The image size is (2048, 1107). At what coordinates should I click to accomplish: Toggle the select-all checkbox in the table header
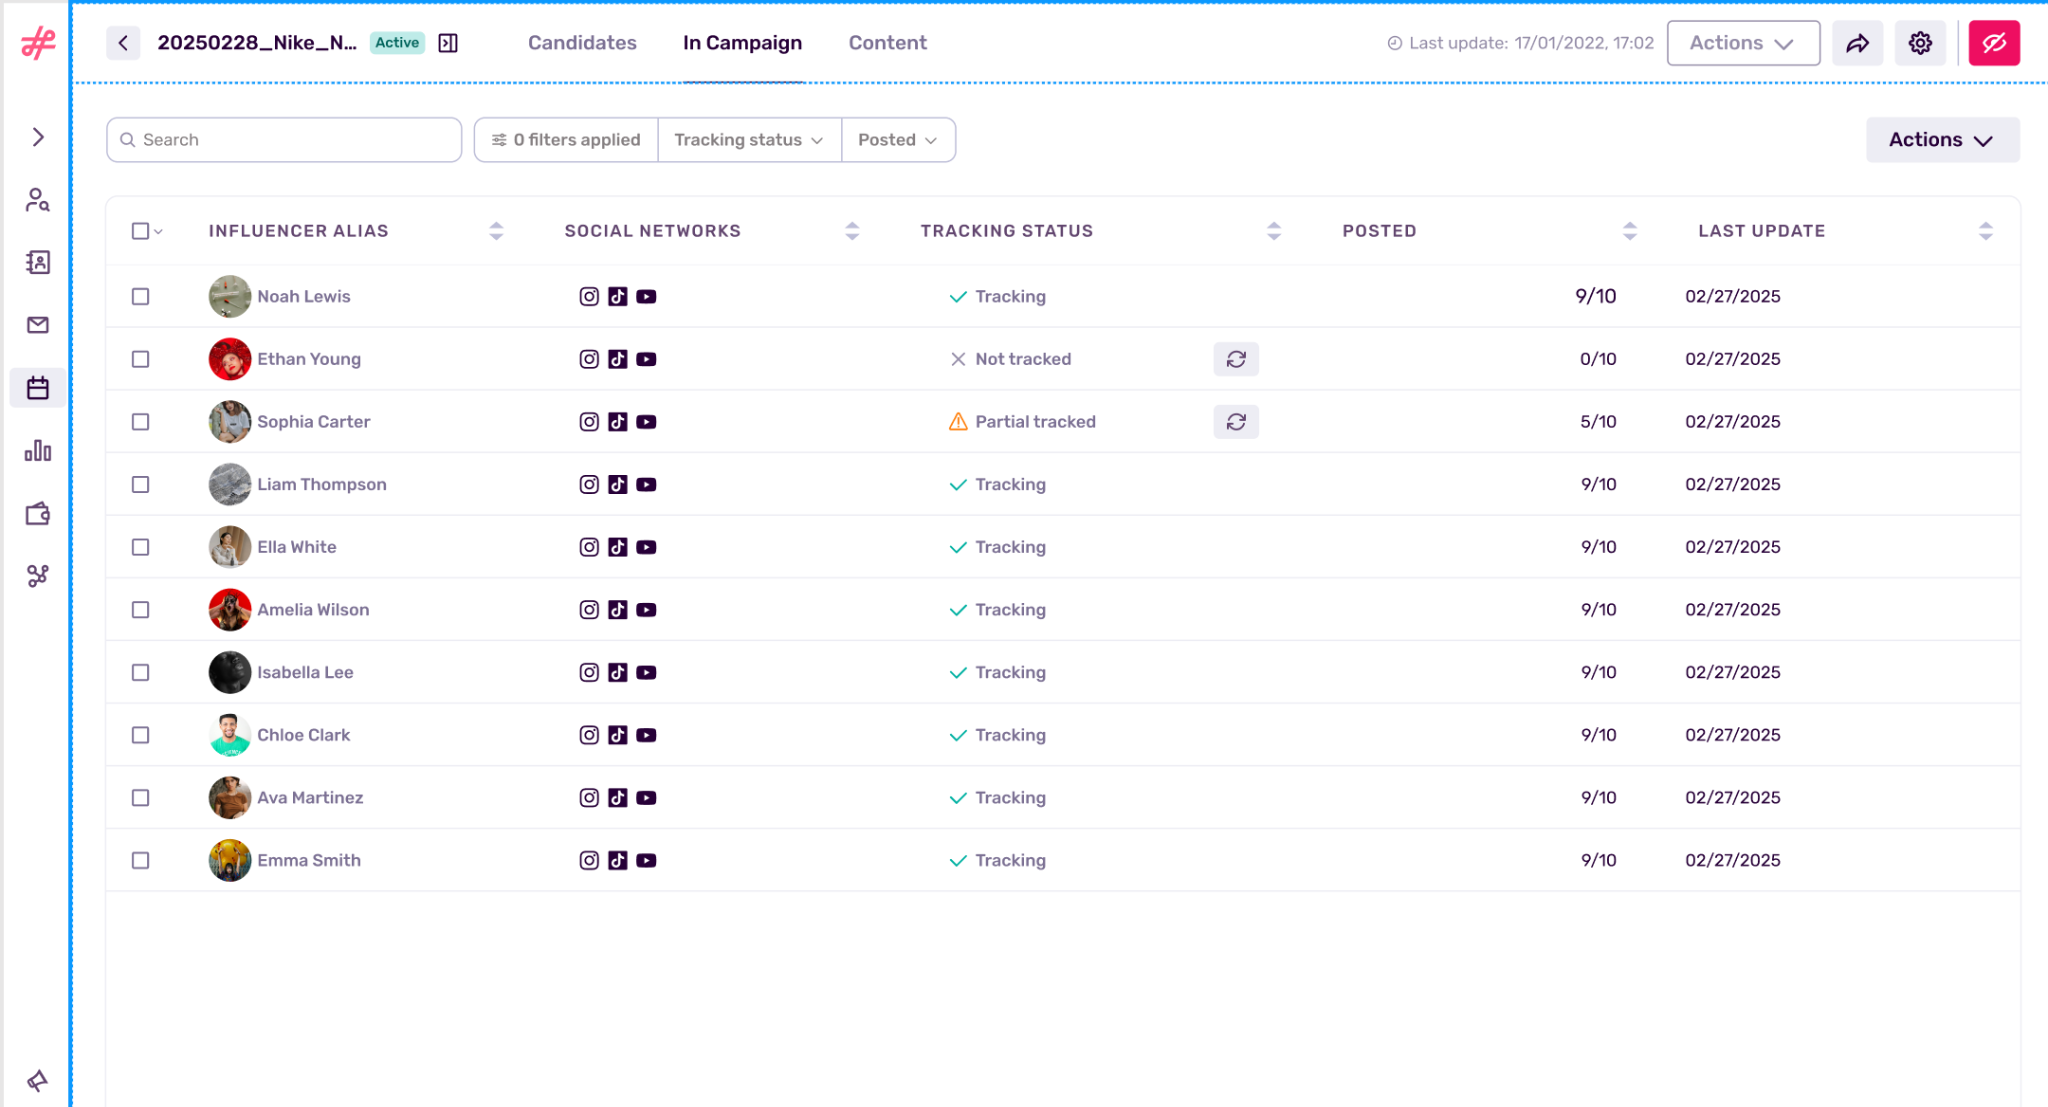[140, 231]
